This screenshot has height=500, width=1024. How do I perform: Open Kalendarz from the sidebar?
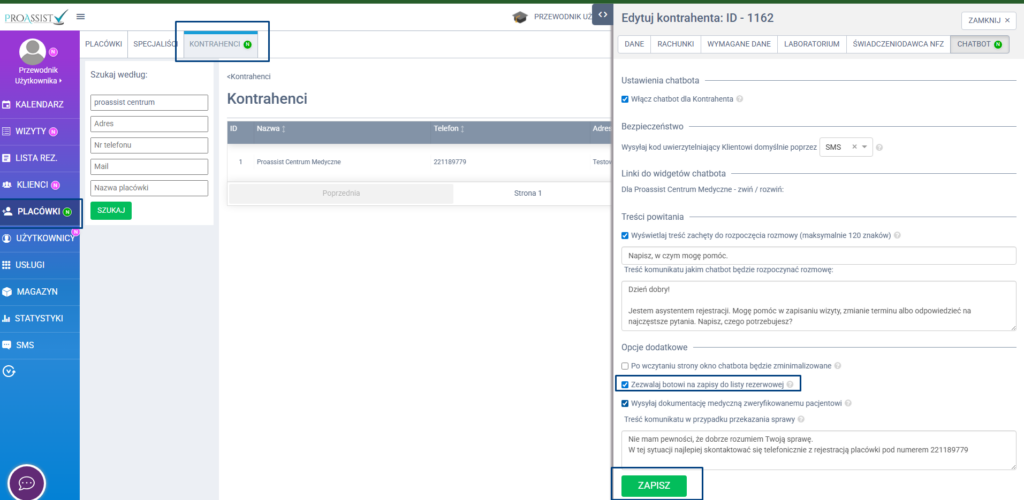coord(40,104)
